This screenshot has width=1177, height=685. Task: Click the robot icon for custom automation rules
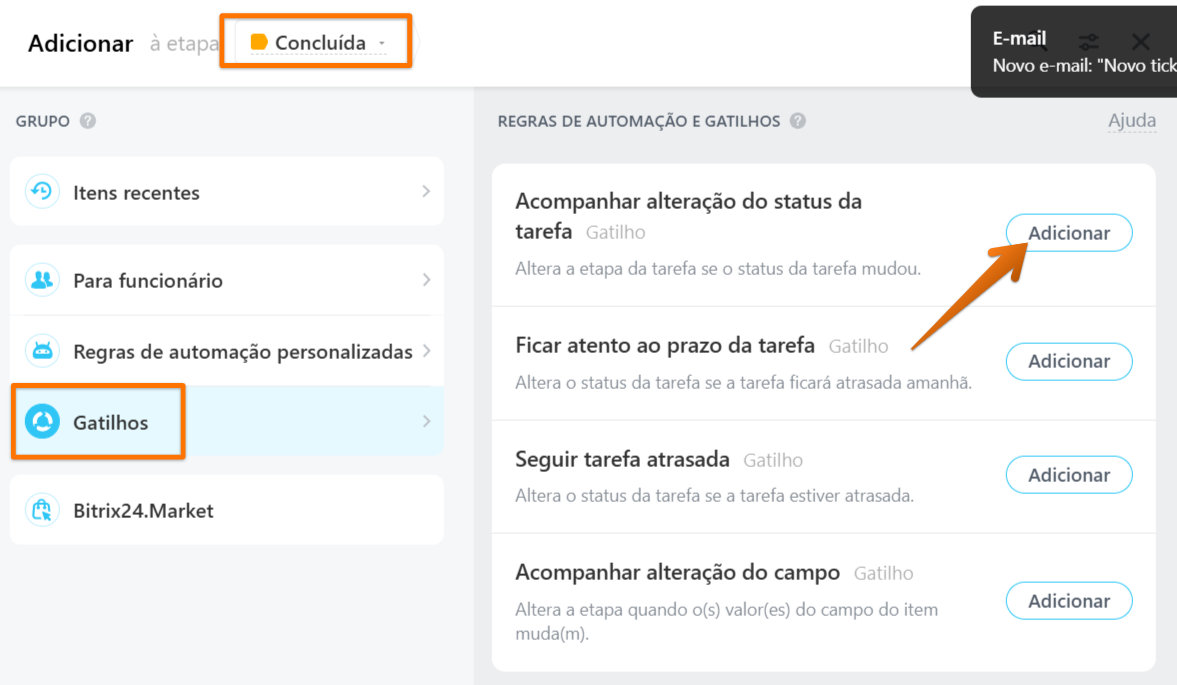pyautogui.click(x=42, y=350)
